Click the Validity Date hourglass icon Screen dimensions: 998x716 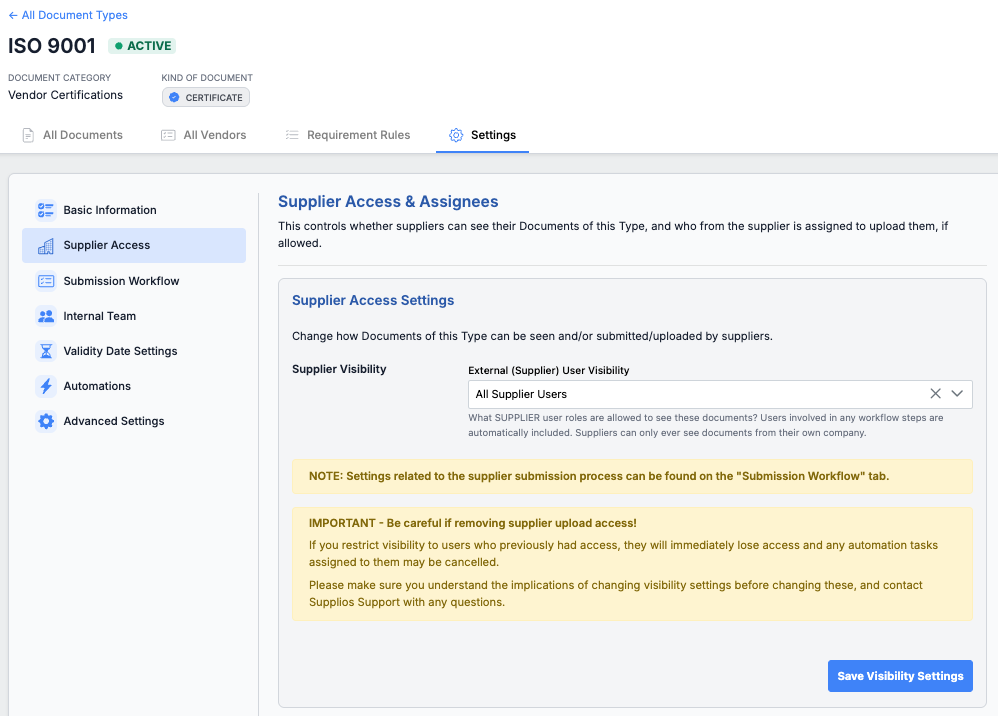click(x=46, y=351)
